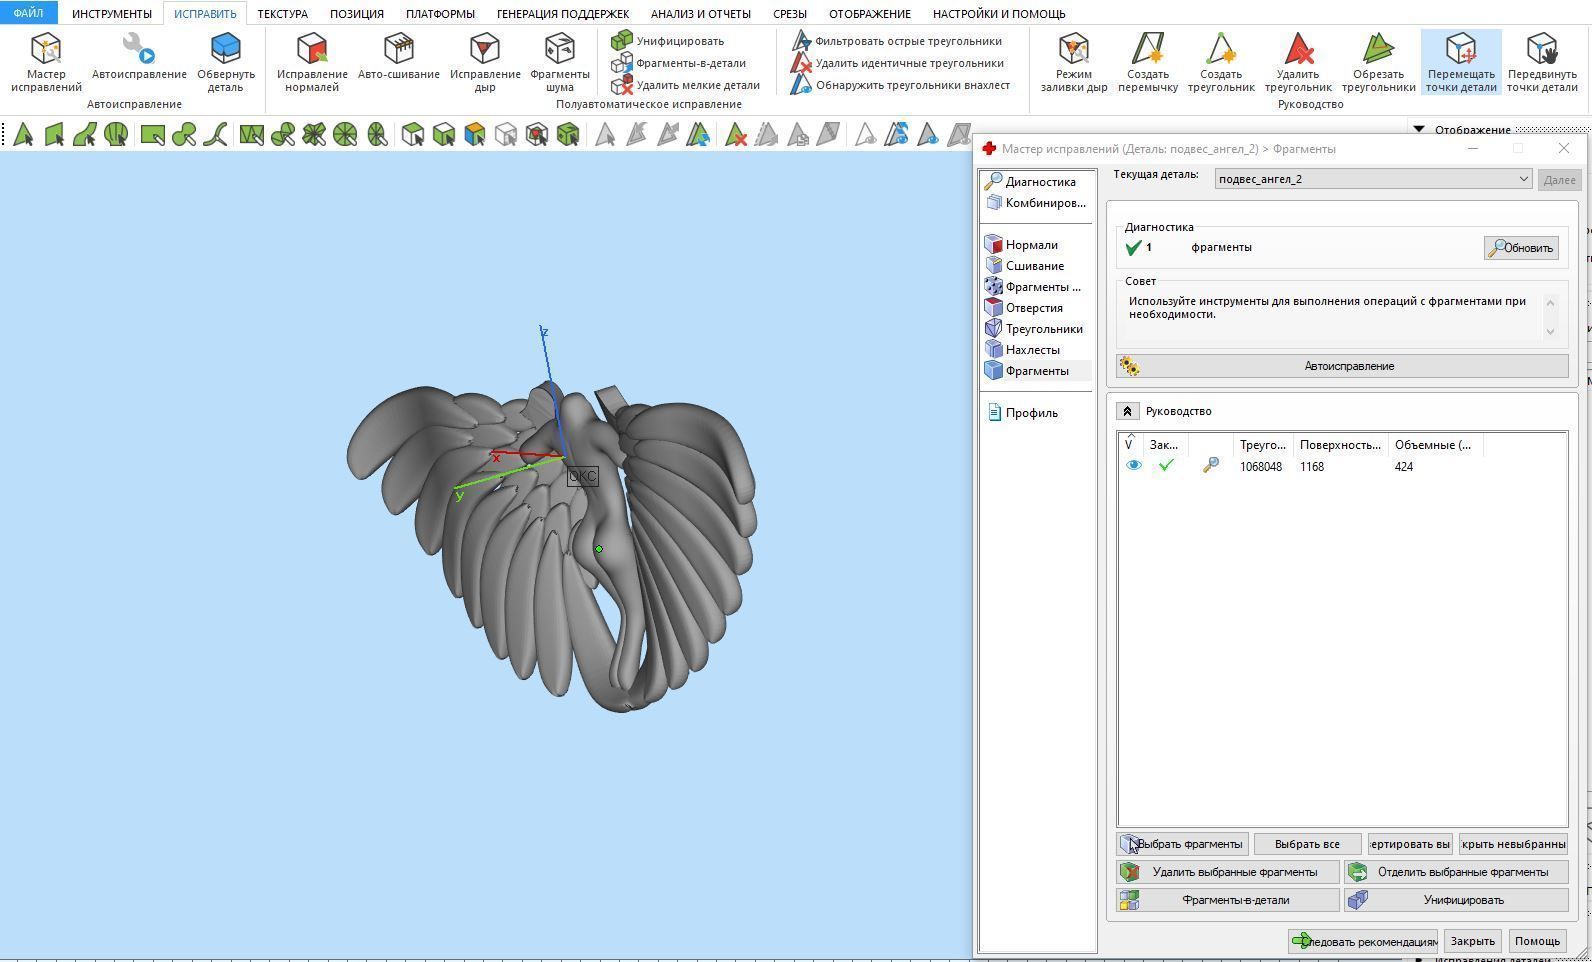This screenshot has height=962, width=1592.
Task: Click invert selection button beside Выбрать все
Action: tap(1410, 844)
